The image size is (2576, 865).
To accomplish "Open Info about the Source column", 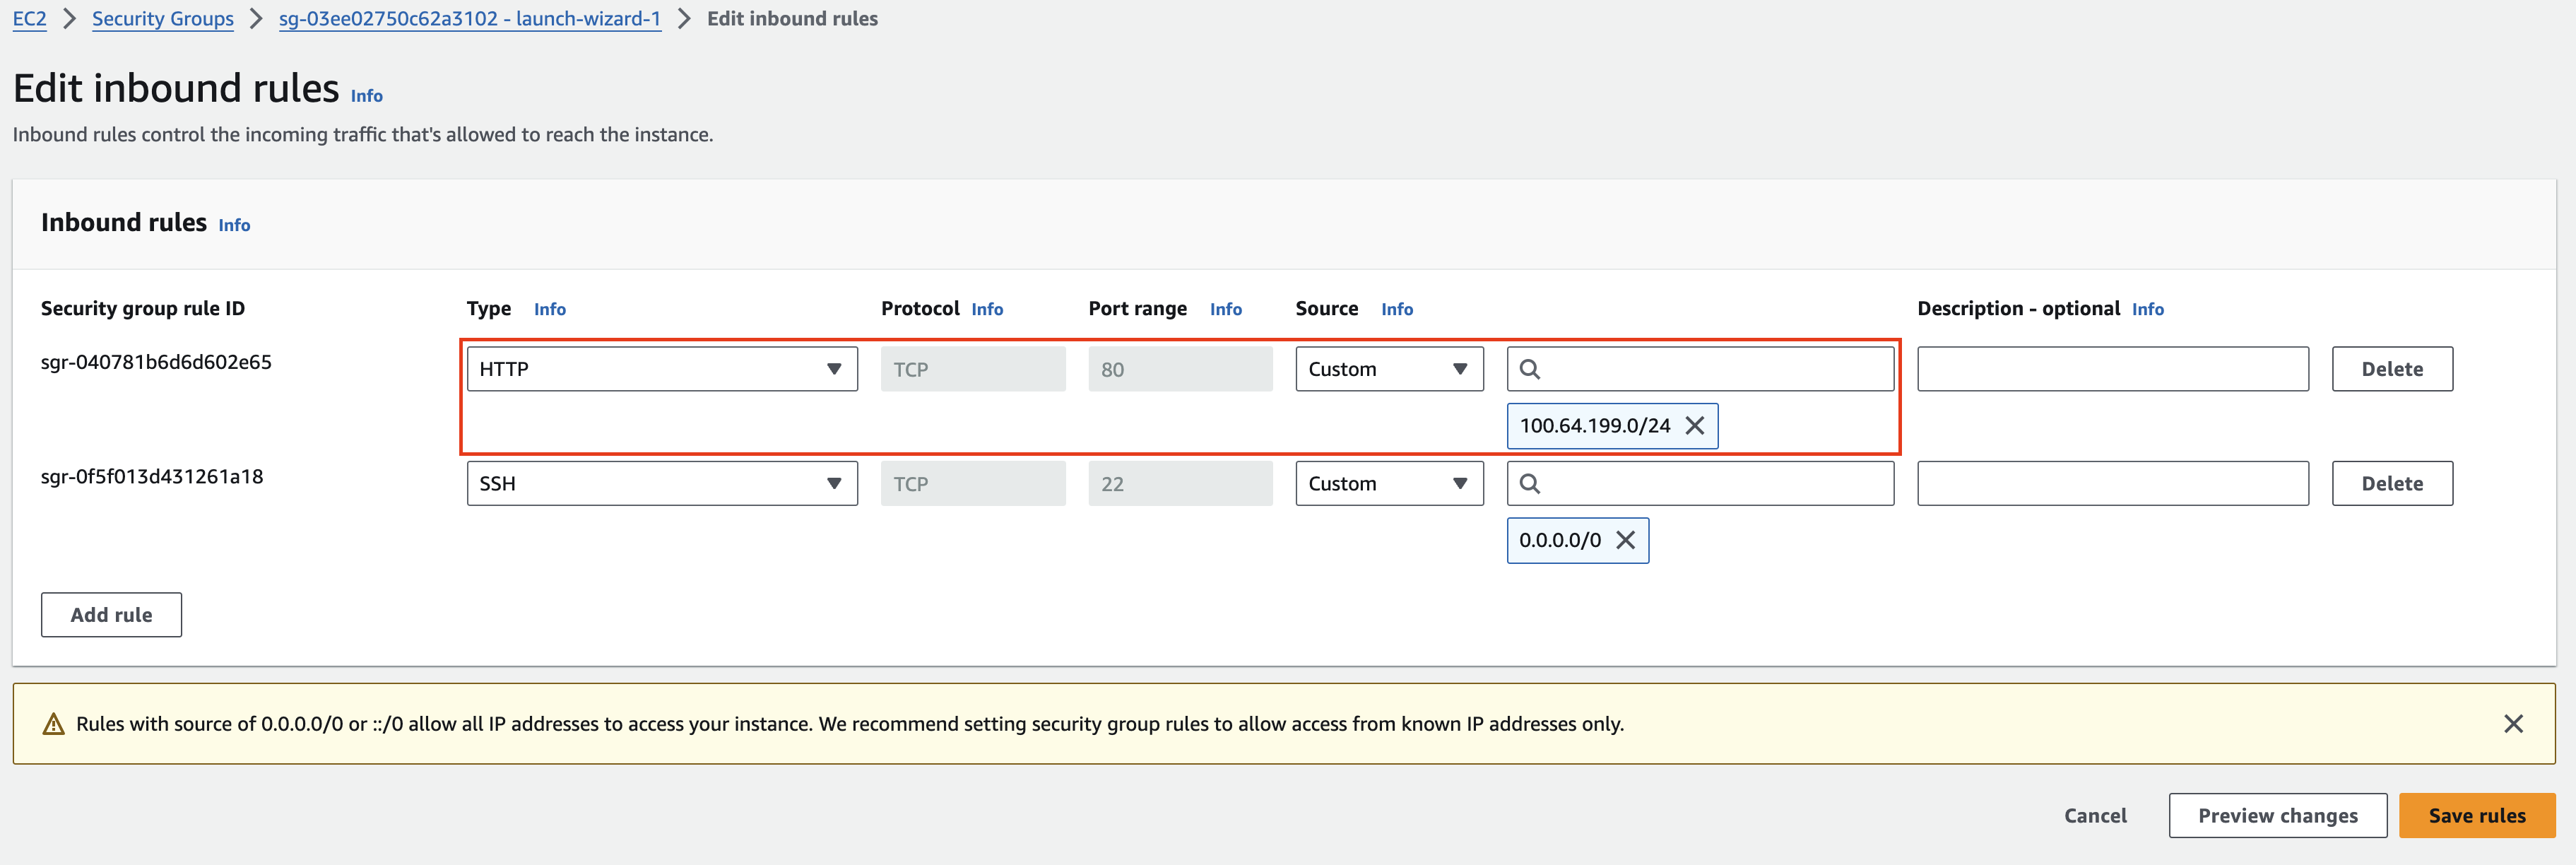I will (1397, 309).
